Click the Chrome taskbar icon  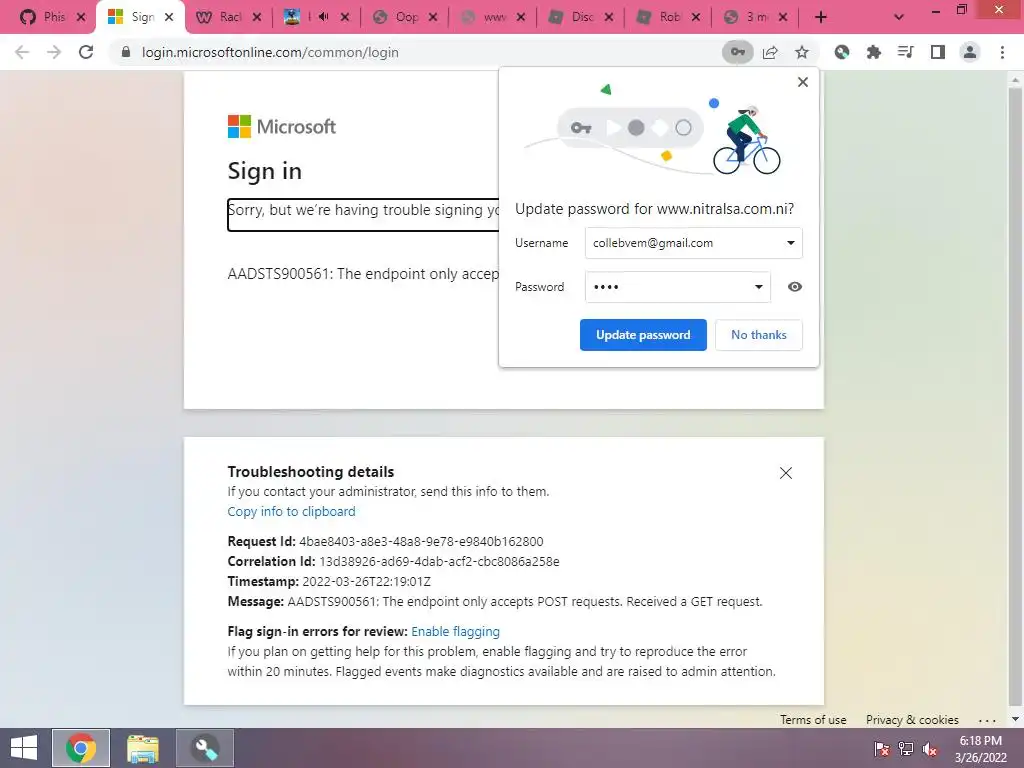click(x=81, y=748)
